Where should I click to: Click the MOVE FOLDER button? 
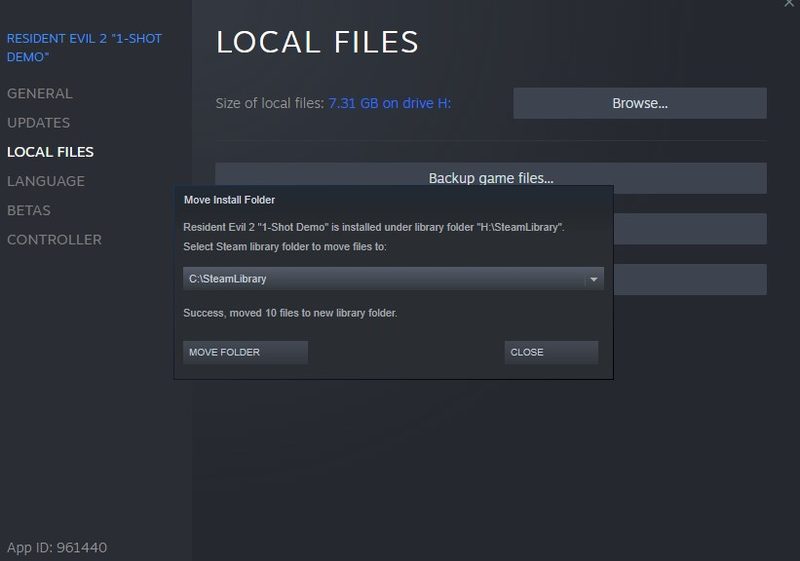245,352
